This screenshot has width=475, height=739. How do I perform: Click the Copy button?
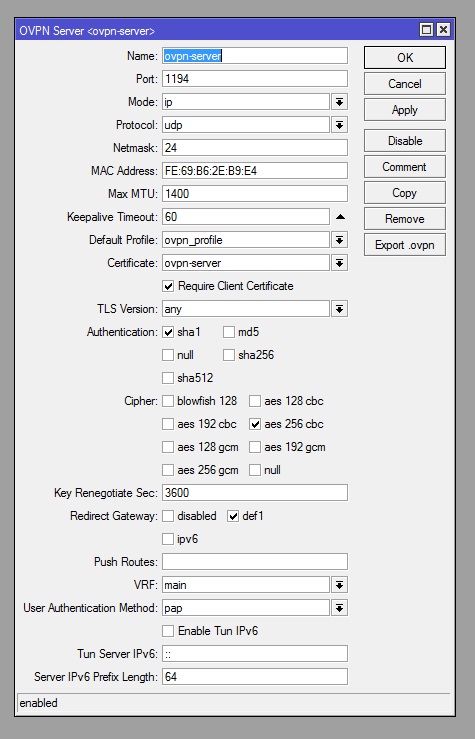(x=405, y=193)
